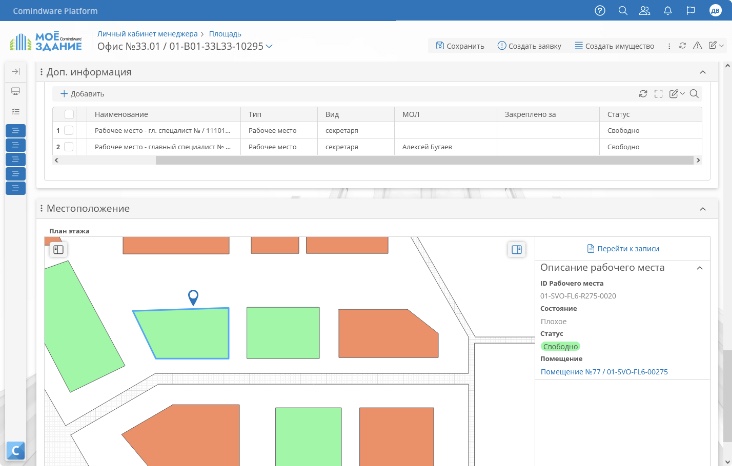732x466 pixels.
Task: Click page vertical scrollbar up arrow
Action: [727, 66]
